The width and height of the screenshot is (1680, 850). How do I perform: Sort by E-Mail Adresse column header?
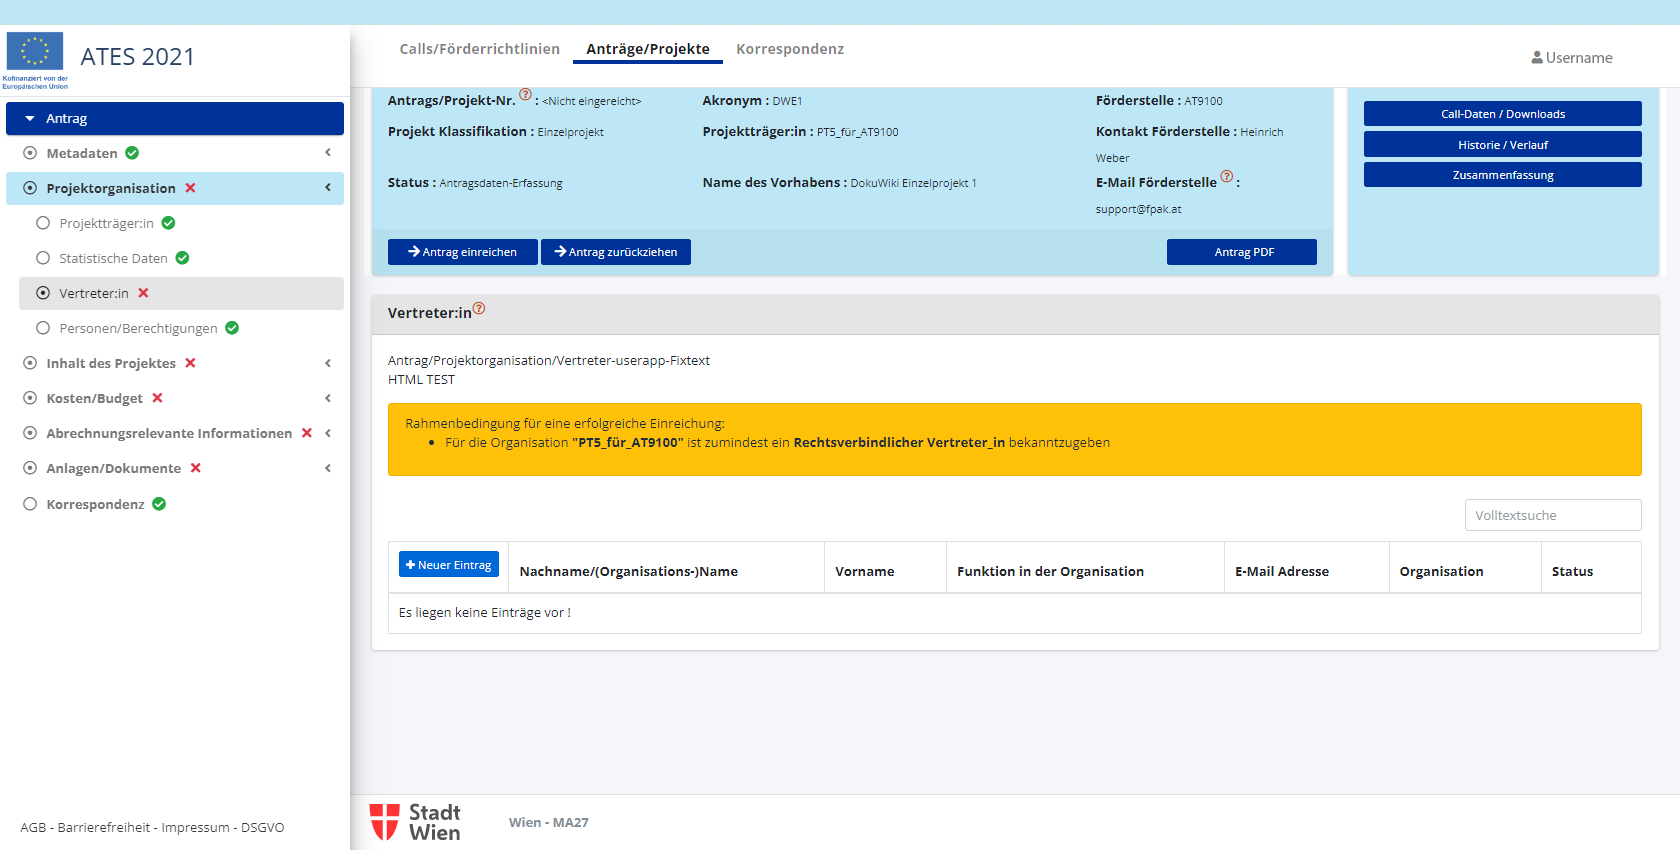[1282, 571]
